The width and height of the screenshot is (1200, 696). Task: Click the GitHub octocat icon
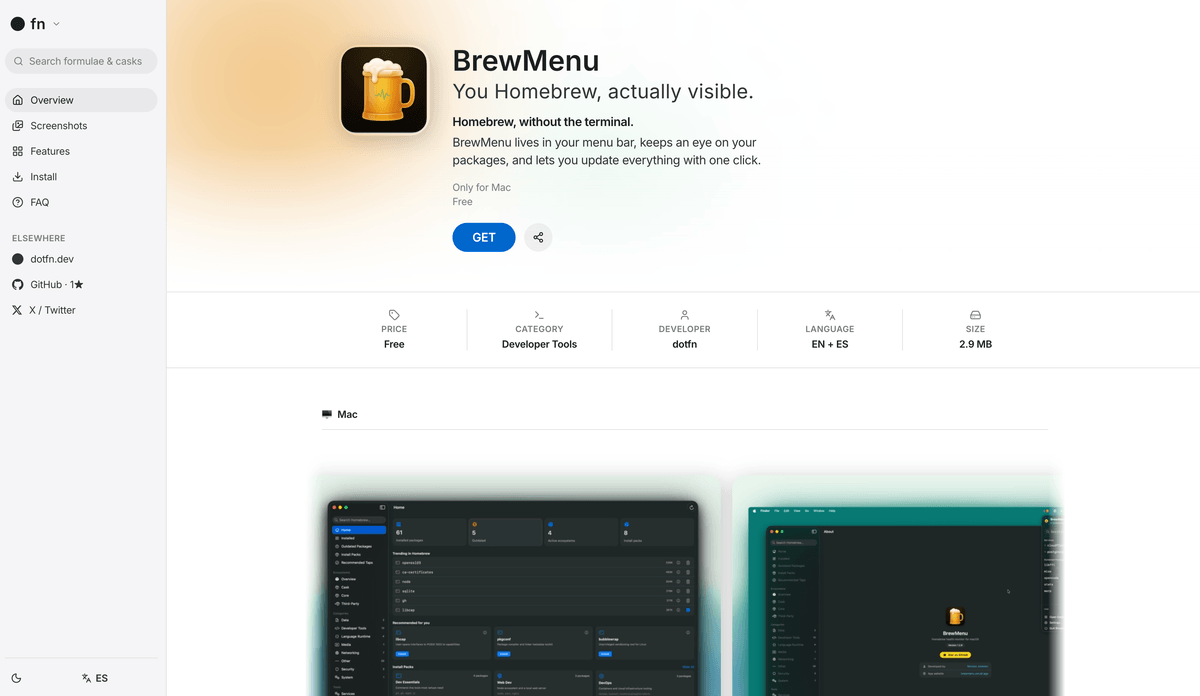(17, 284)
